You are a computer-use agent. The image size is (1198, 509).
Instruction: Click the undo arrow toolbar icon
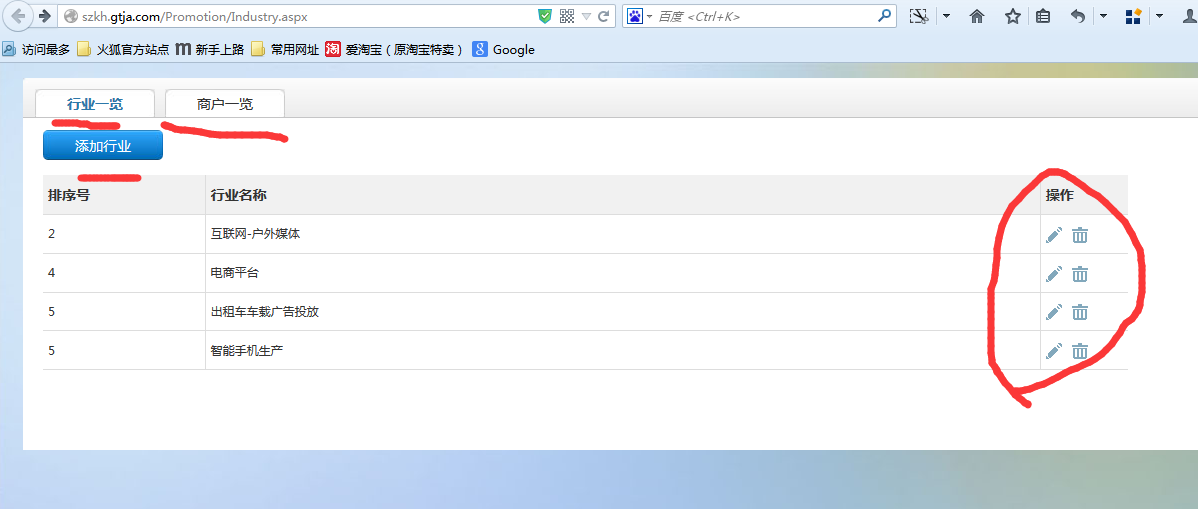[1077, 16]
